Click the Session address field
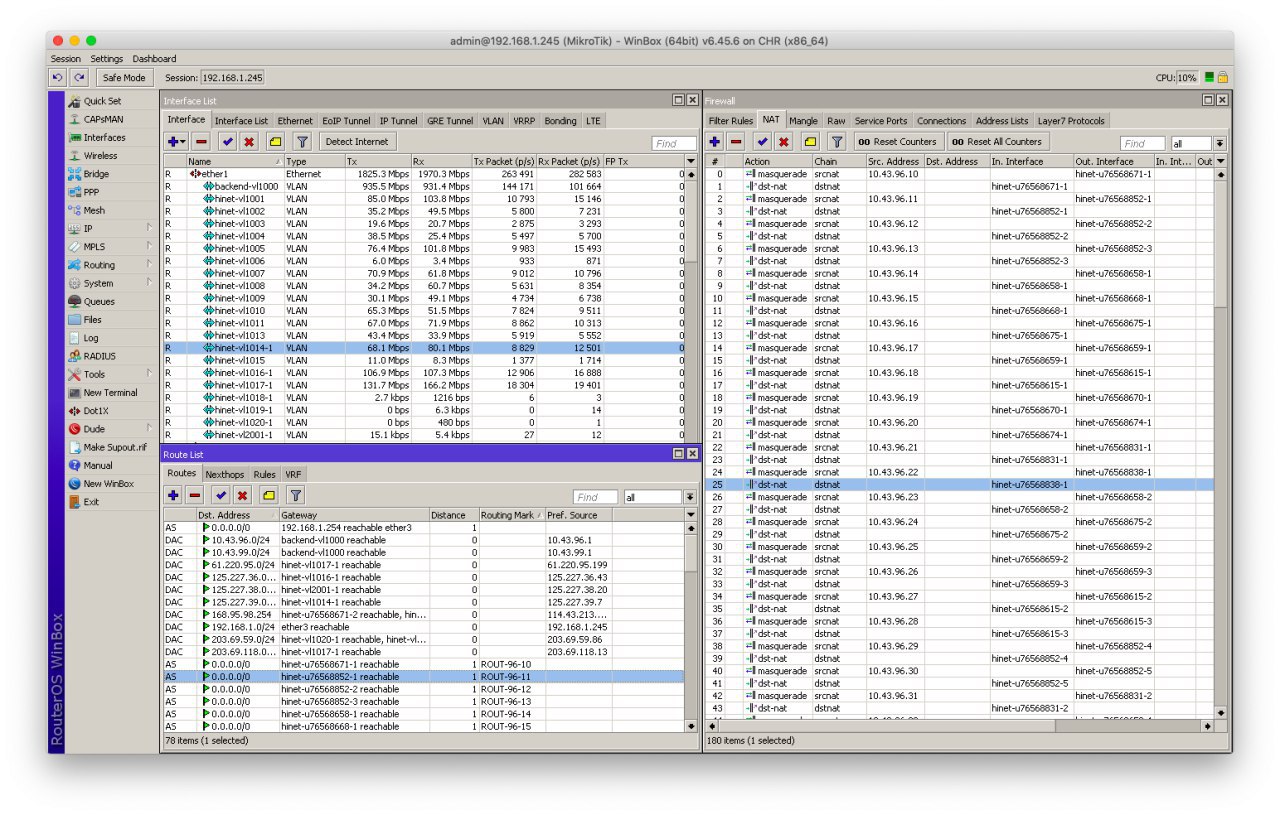The image size is (1280, 815). tap(232, 78)
